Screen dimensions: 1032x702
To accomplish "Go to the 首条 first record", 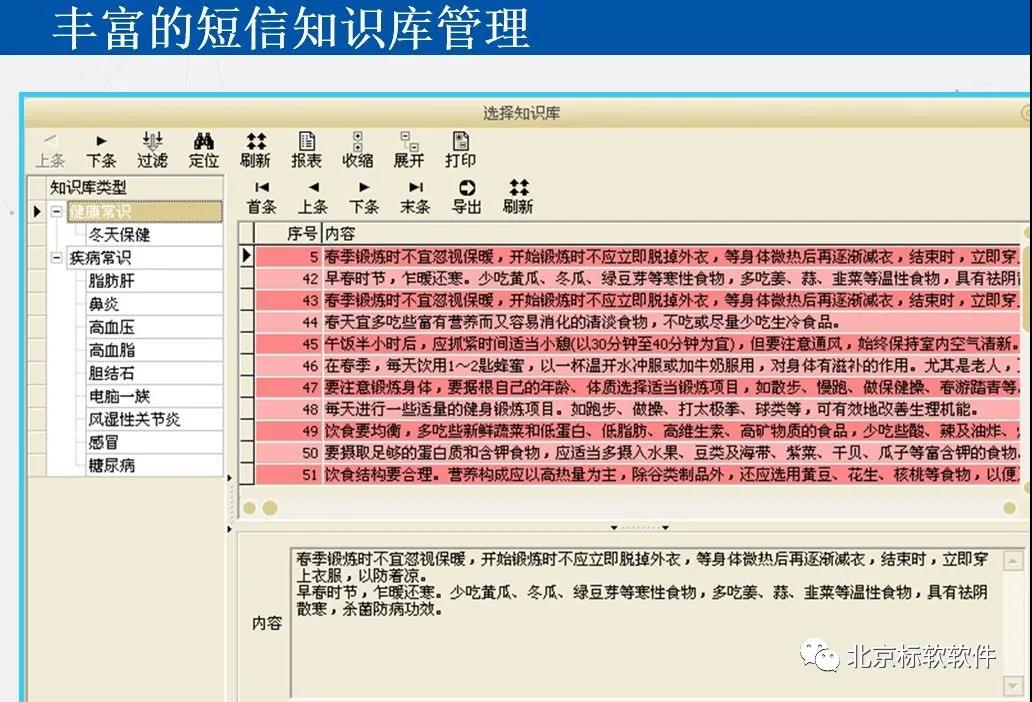I will (x=261, y=197).
